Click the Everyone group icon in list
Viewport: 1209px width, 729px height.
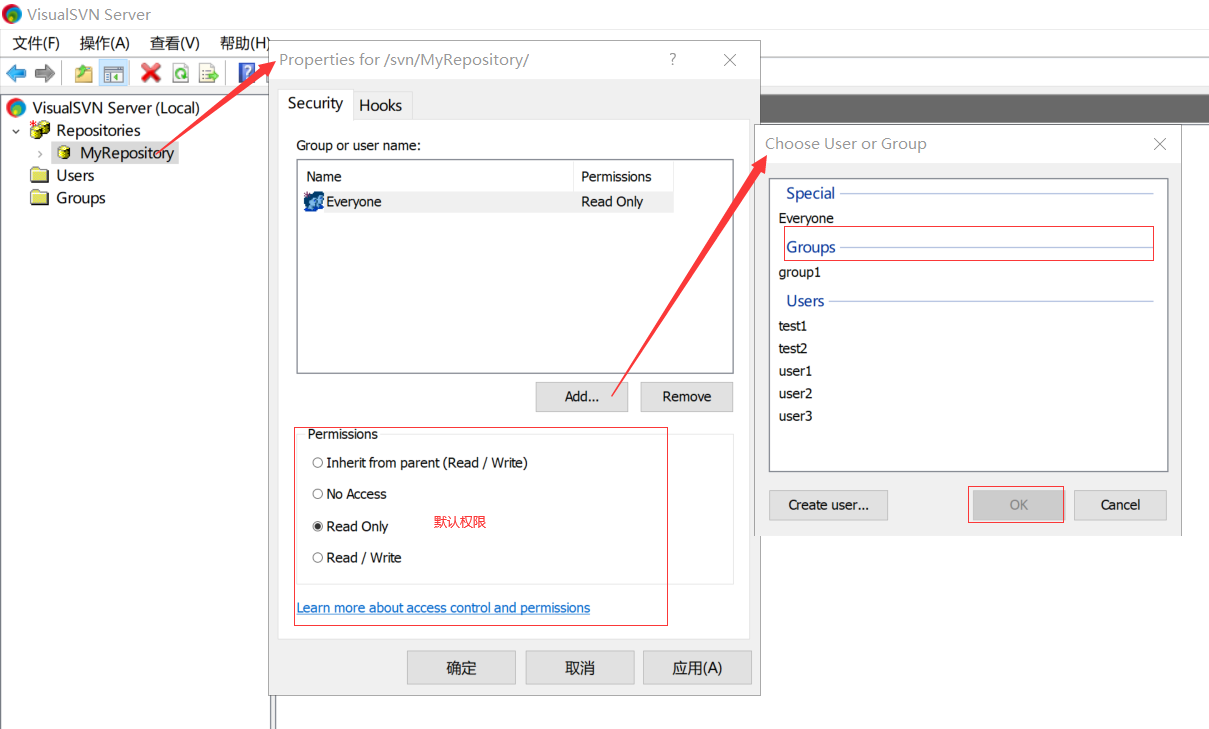pyautogui.click(x=314, y=201)
